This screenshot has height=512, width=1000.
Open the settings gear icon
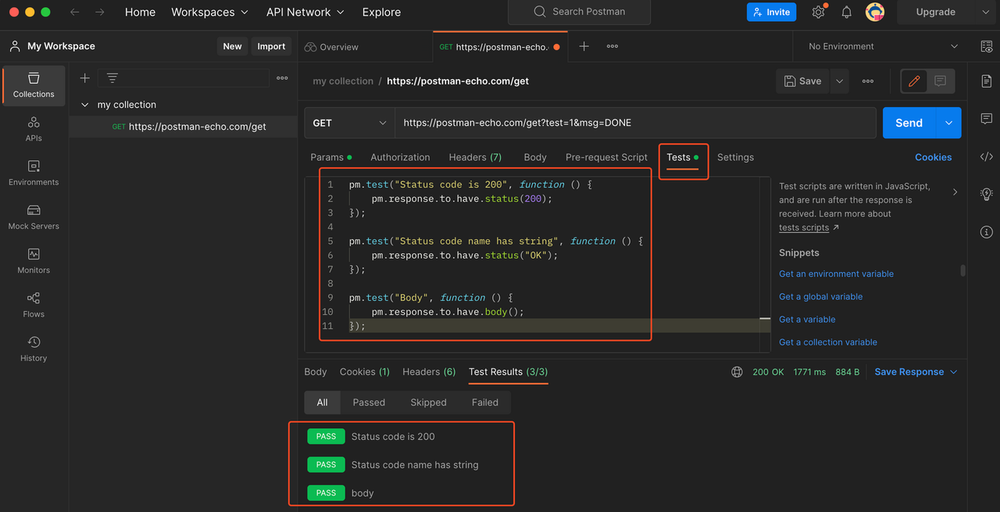tap(818, 12)
